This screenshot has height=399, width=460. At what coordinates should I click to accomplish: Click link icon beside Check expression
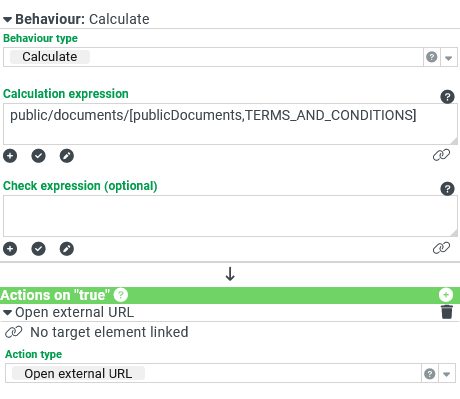pos(441,248)
